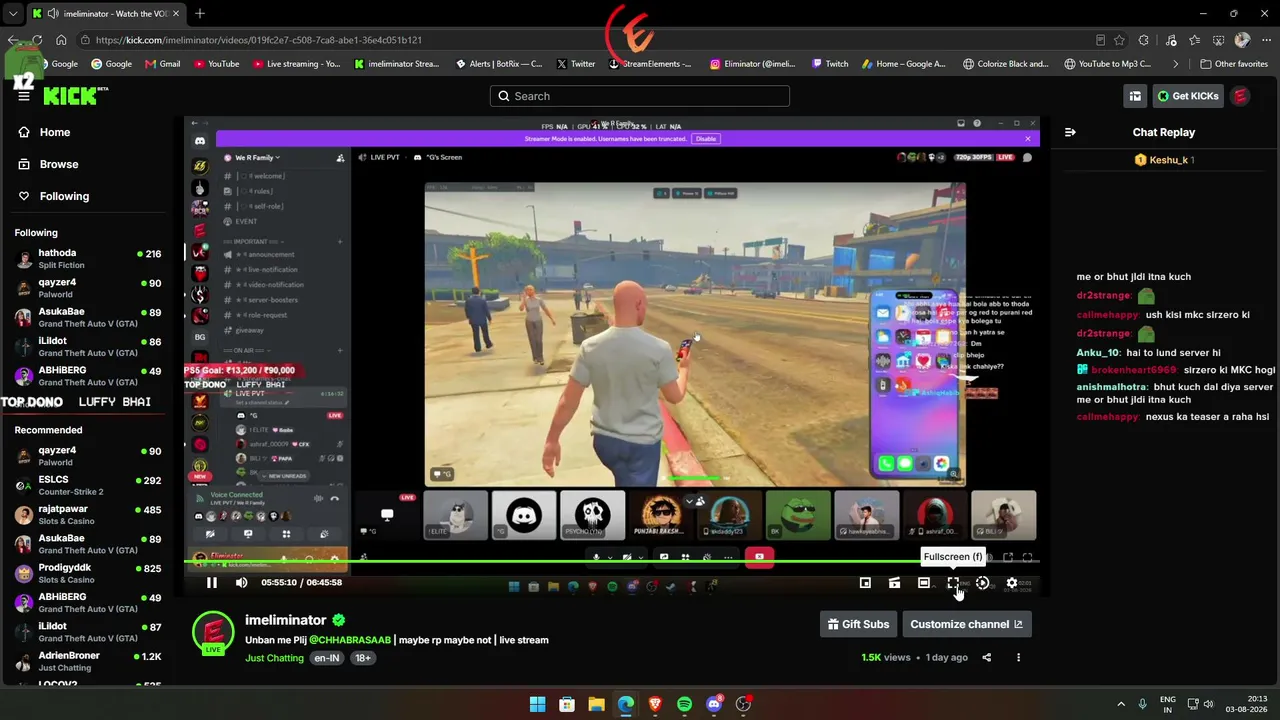Select the imeliminator Kick browser tab

click(x=105, y=14)
